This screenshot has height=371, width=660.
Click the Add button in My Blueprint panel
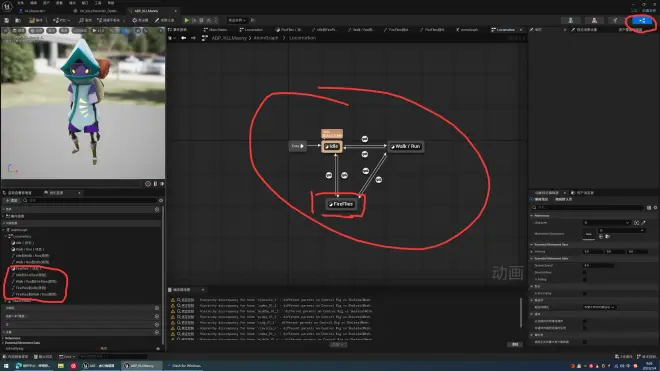pos(11,200)
